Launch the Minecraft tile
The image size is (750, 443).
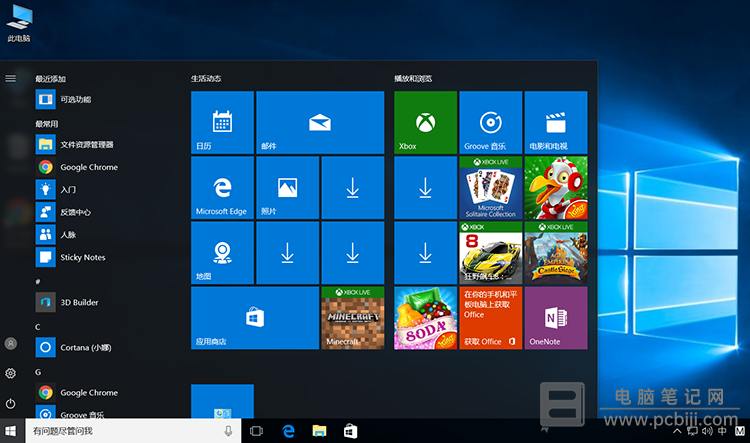pyautogui.click(x=353, y=318)
